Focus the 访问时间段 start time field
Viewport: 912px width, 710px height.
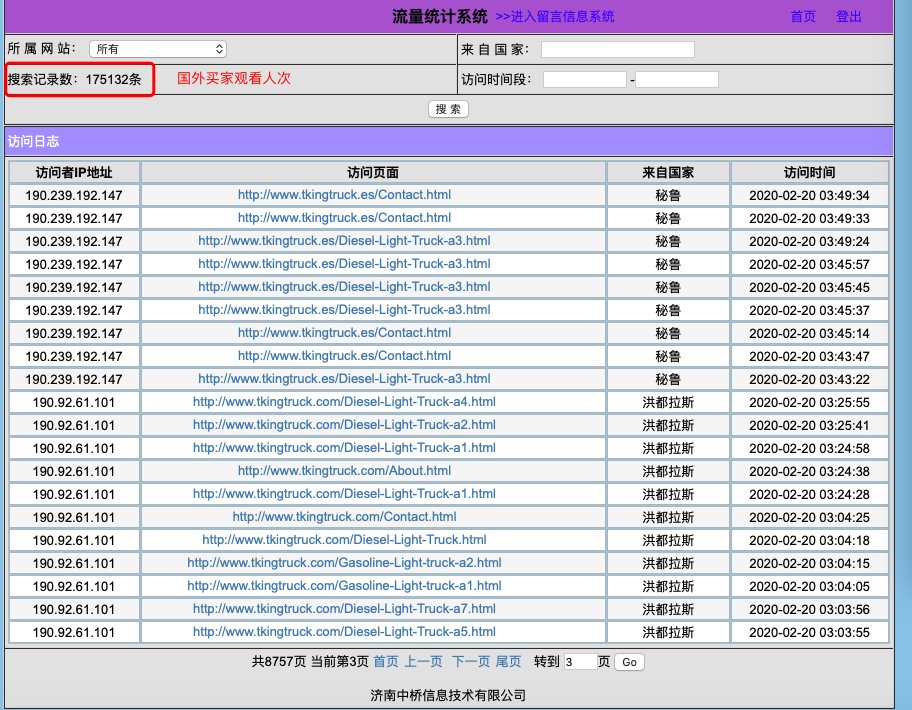coord(585,80)
